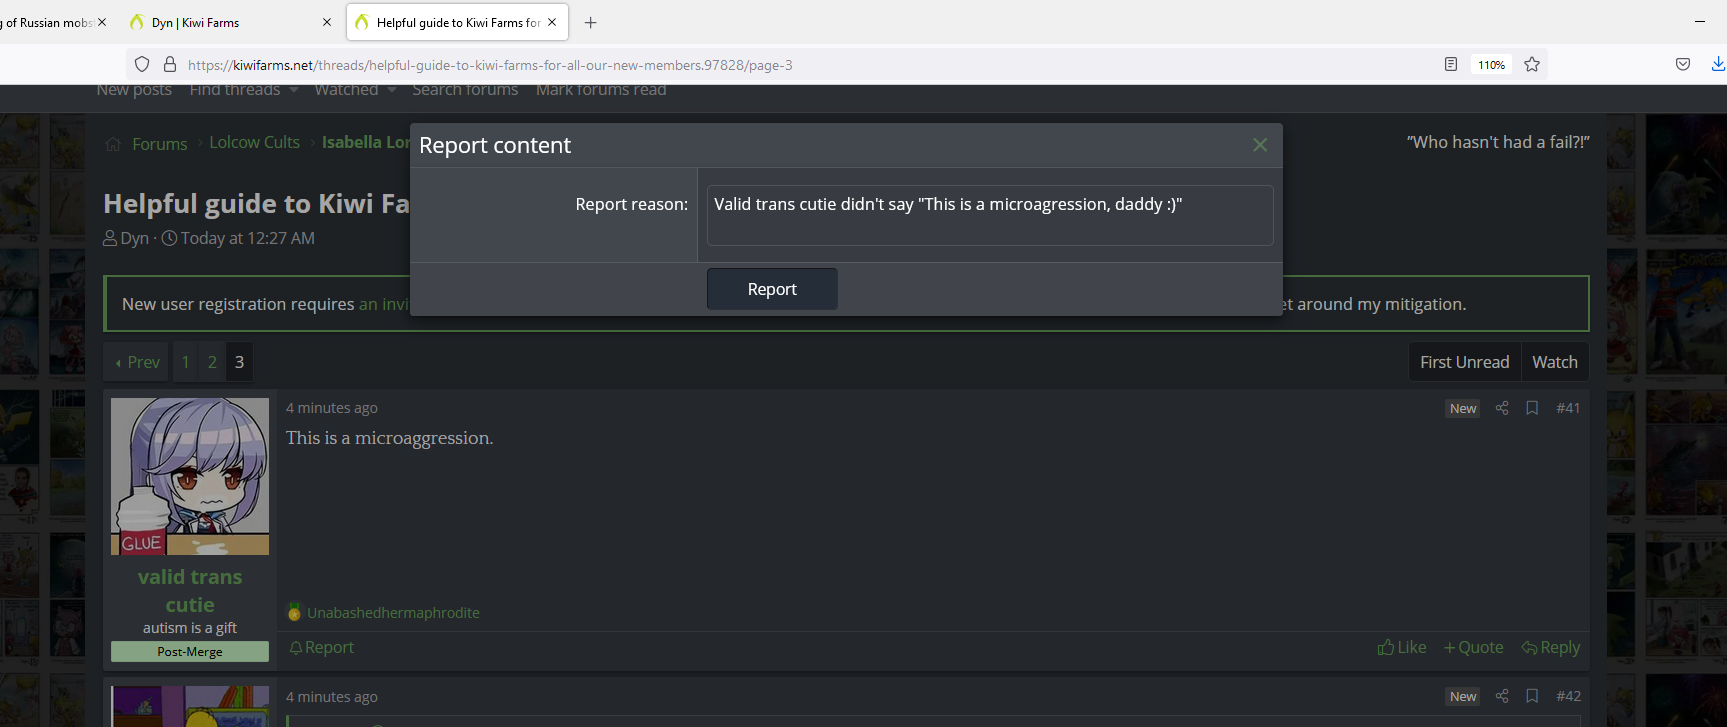Image resolution: width=1727 pixels, height=727 pixels.
Task: Open the 4 minutes ago timestamp of post #41
Action: [332, 408]
